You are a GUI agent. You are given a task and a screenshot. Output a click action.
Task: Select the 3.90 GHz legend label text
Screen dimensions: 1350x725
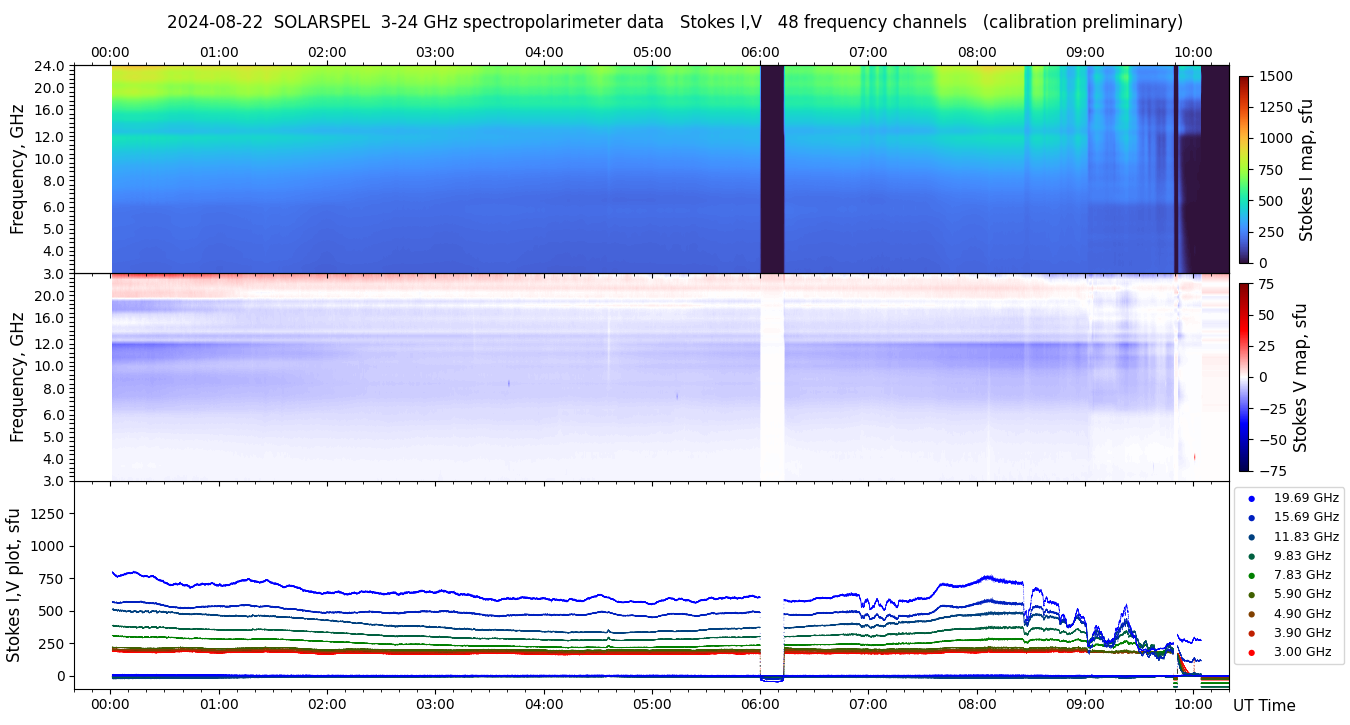pyautogui.click(x=1302, y=633)
